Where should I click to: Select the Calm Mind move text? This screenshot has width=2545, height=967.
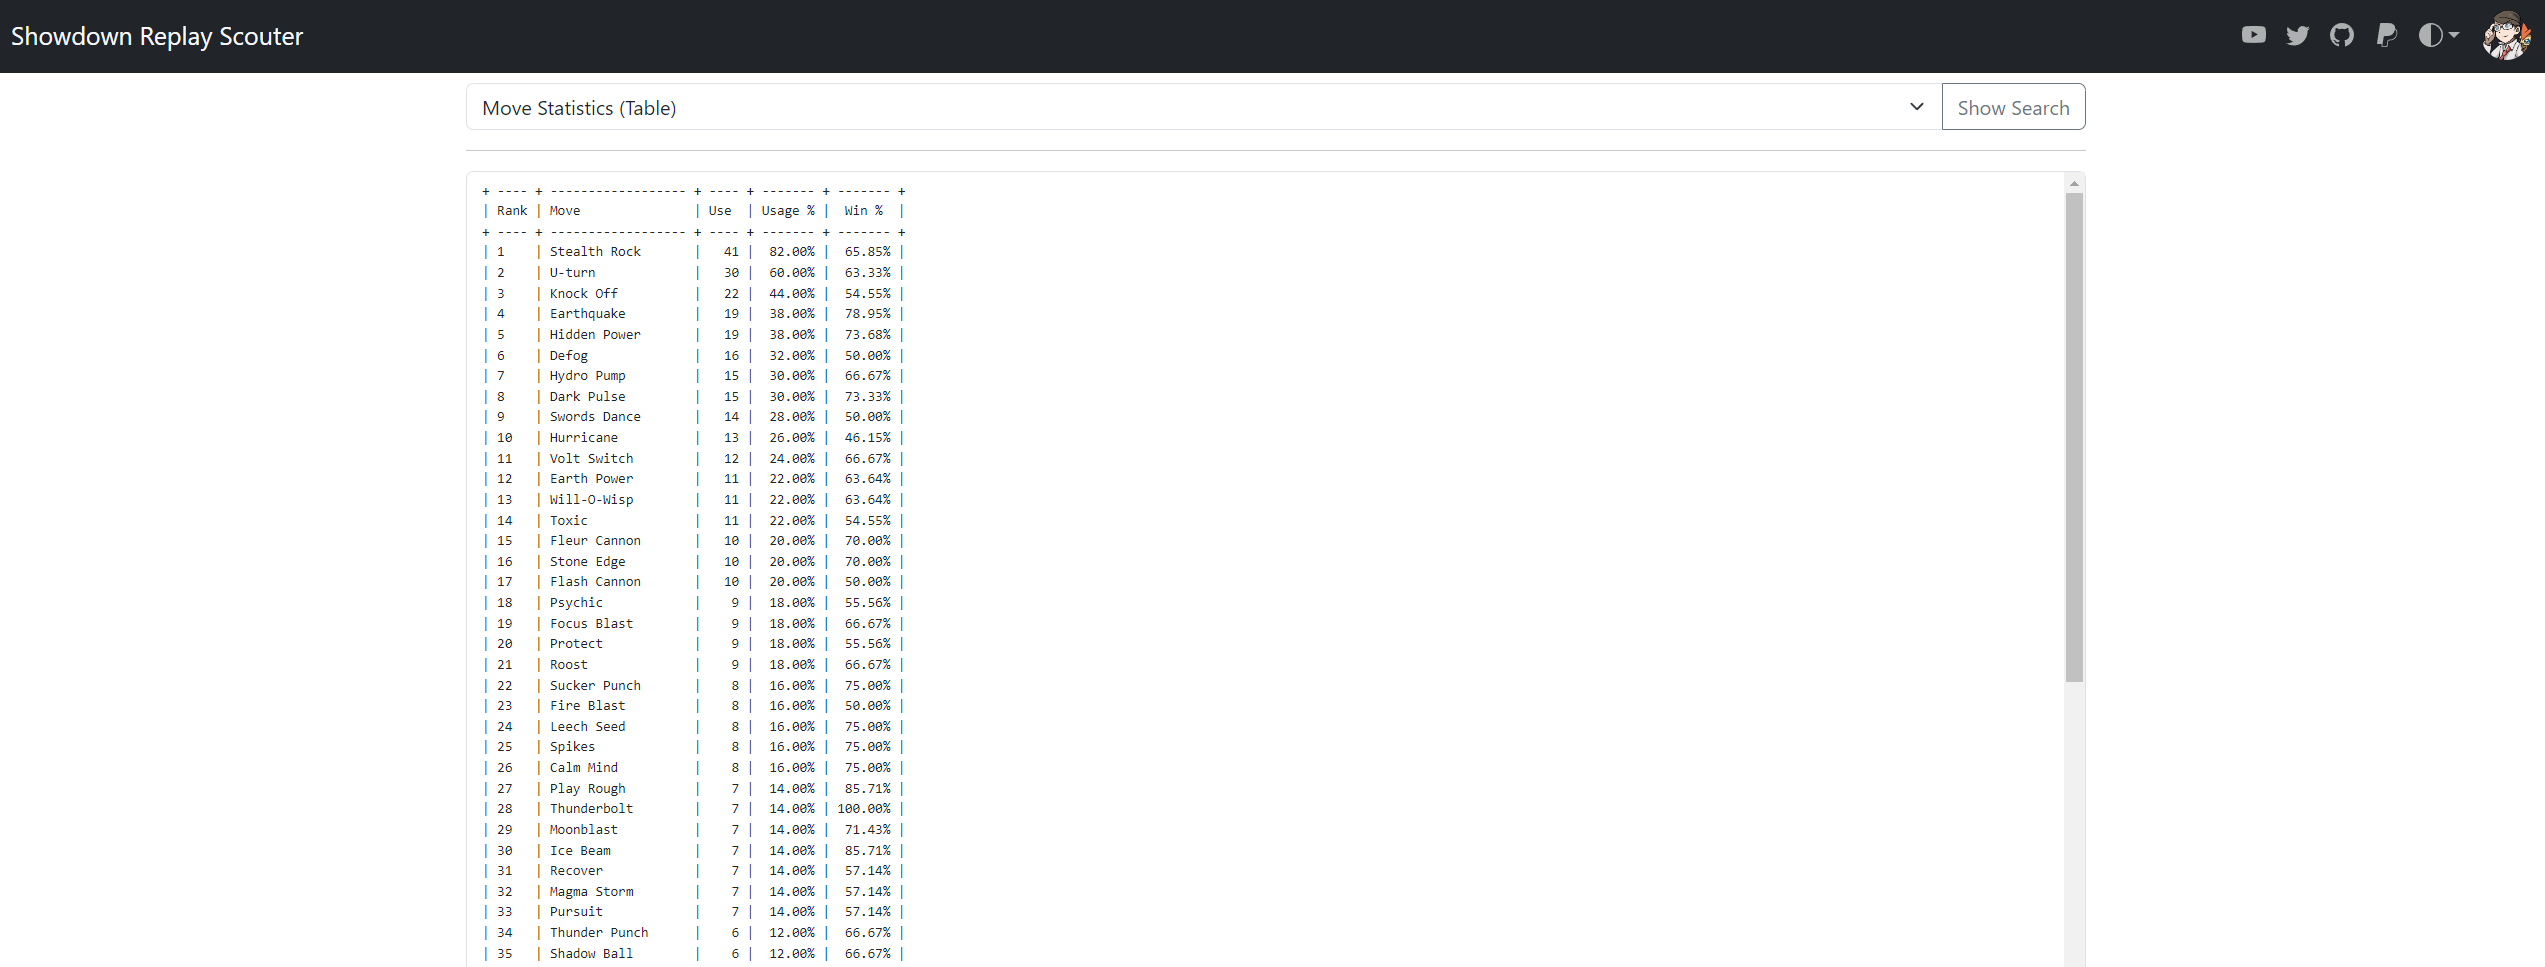coord(584,768)
